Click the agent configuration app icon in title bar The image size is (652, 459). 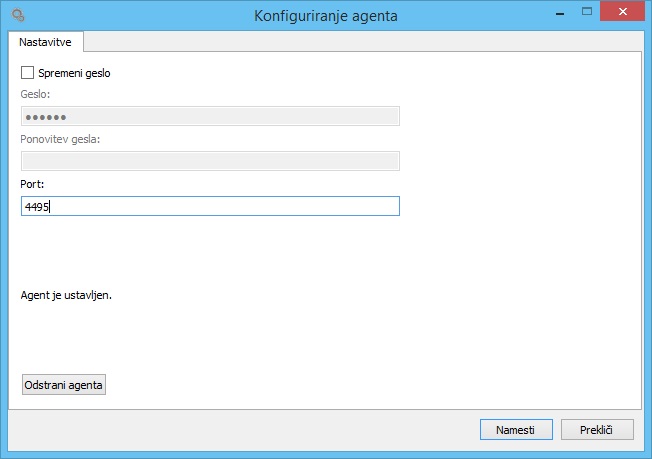(x=18, y=15)
